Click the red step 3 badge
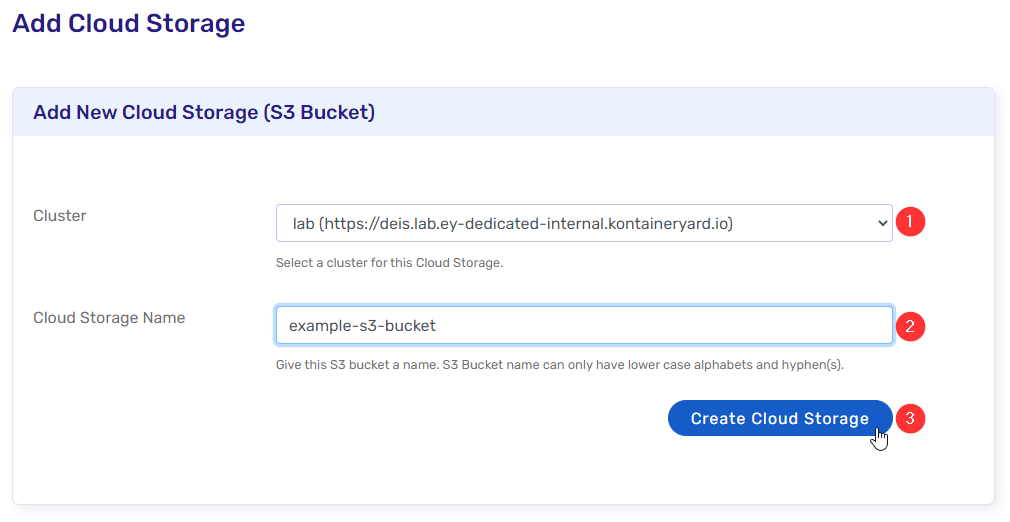The height and width of the screenshot is (522, 1010). pos(910,419)
